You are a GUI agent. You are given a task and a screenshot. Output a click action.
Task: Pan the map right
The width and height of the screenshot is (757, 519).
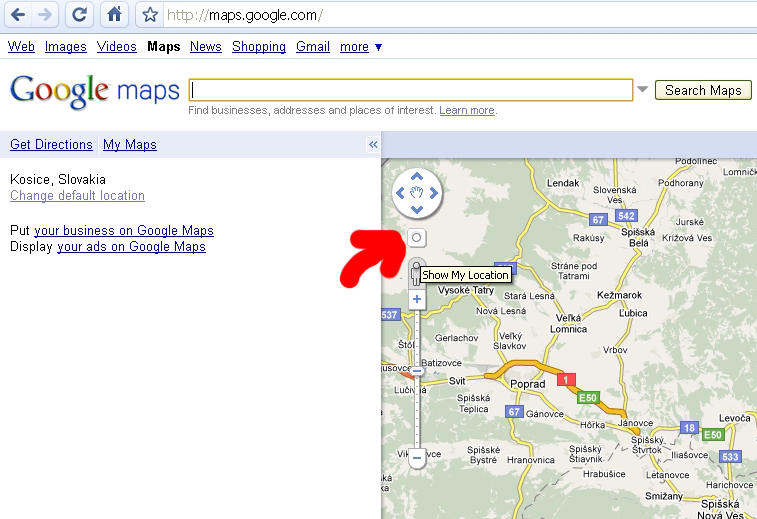click(434, 193)
